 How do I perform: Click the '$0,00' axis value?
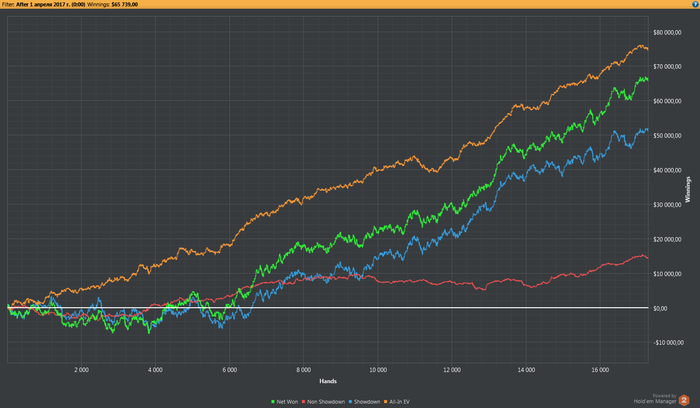pos(660,308)
